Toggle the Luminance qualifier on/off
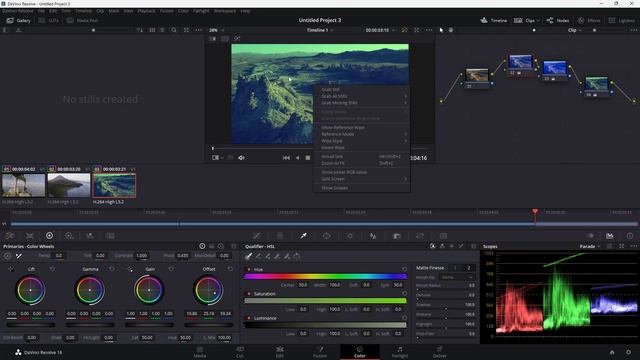The width and height of the screenshot is (640, 360). pos(249,318)
